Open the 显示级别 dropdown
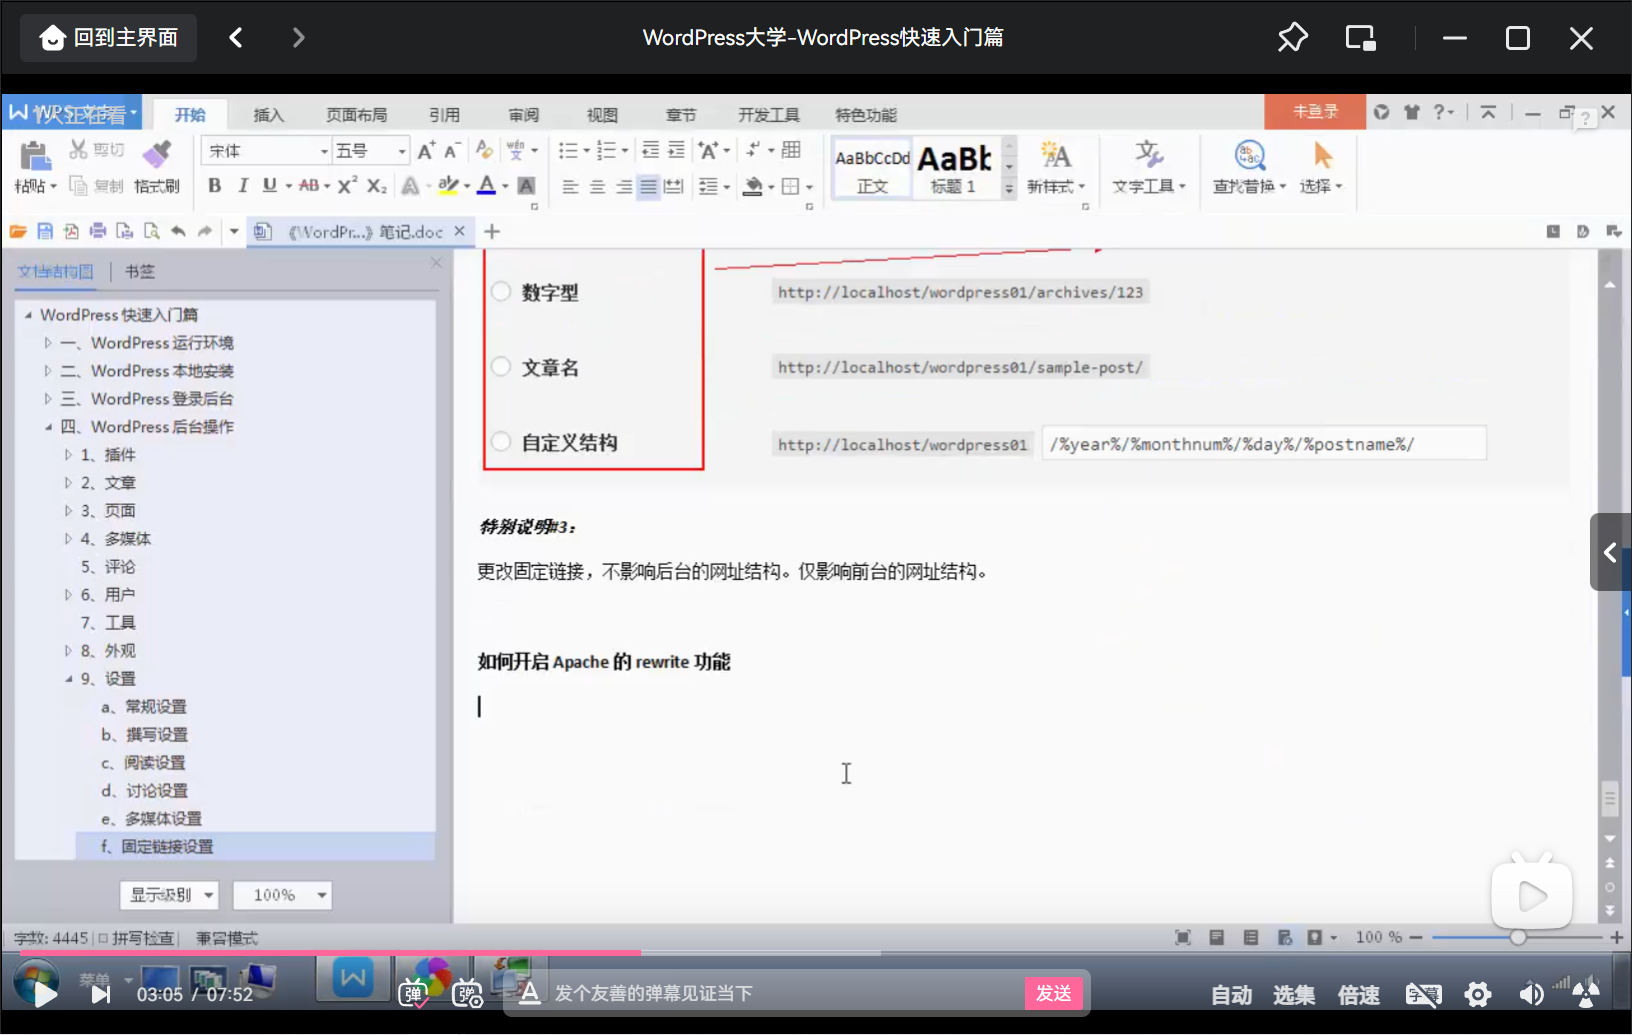 pyautogui.click(x=169, y=895)
